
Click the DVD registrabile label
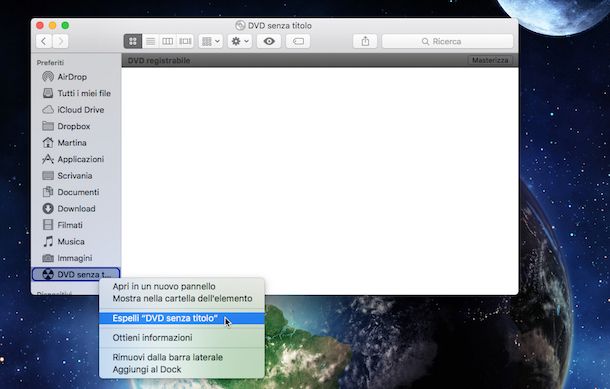159,60
